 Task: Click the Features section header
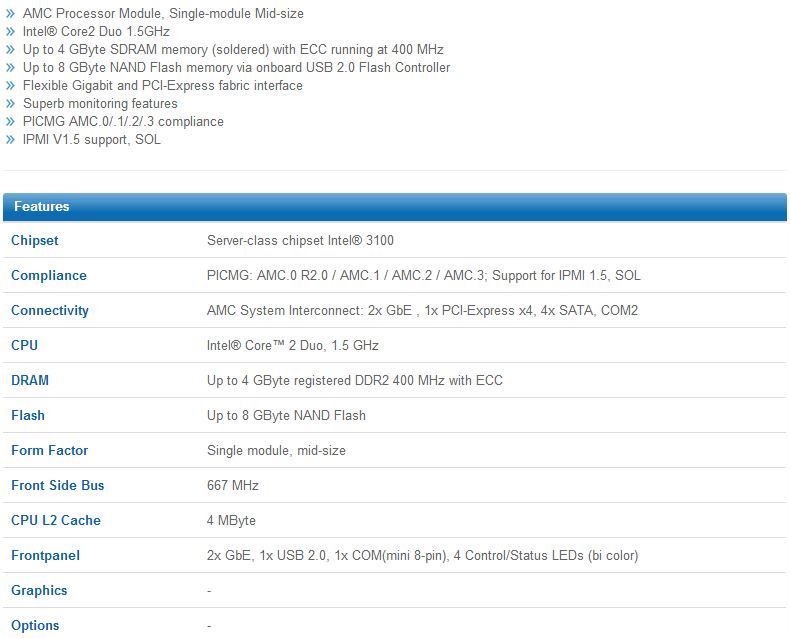[x=394, y=207]
